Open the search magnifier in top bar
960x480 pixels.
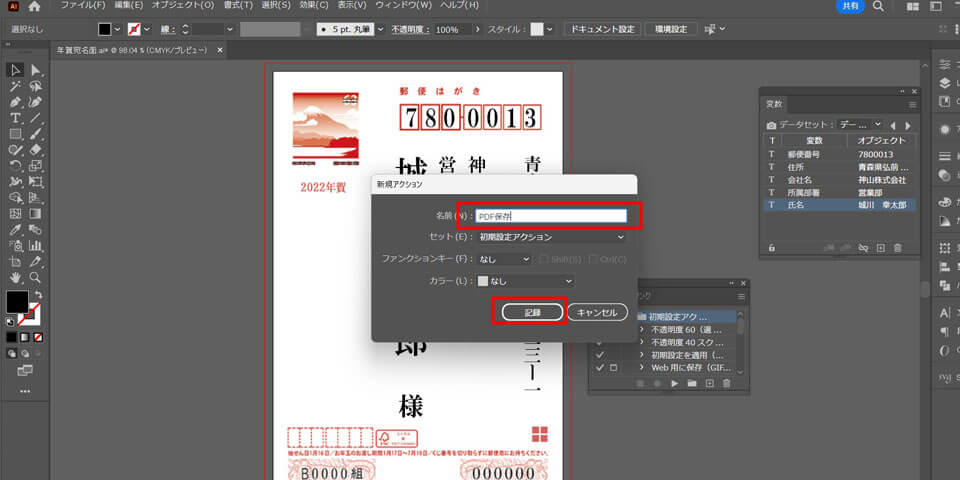click(877, 7)
